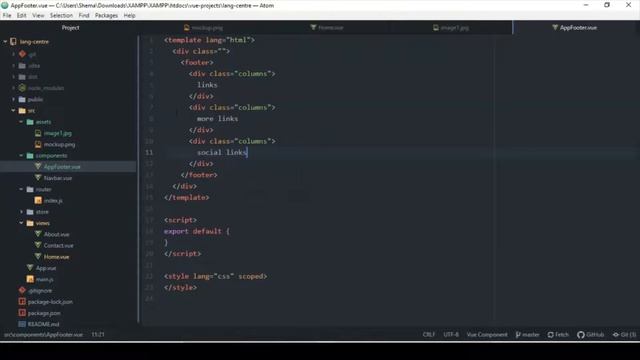Viewport: 640px width, 360px height.
Task: Click the components folder icon
Action: (x=30, y=156)
